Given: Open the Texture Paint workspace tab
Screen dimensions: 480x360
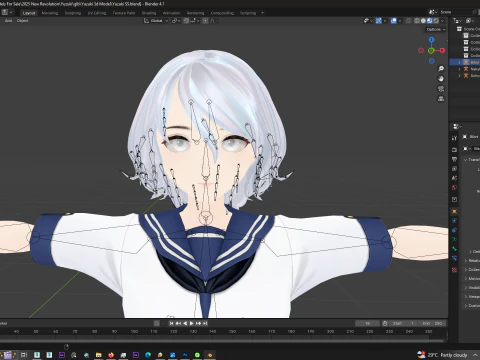Looking at the screenshot, I should (x=124, y=13).
